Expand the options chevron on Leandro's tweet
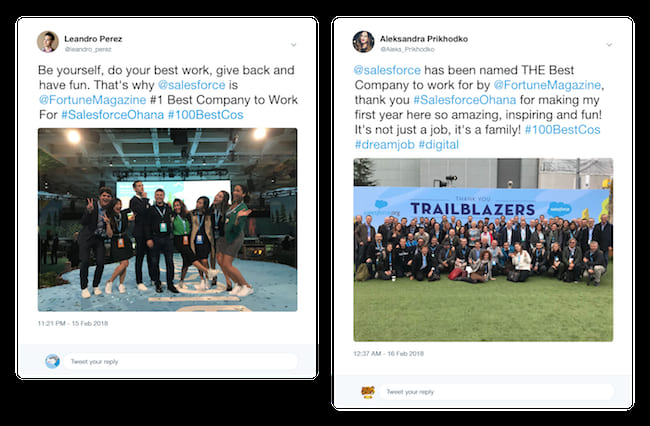This screenshot has width=650, height=426. coord(293,45)
